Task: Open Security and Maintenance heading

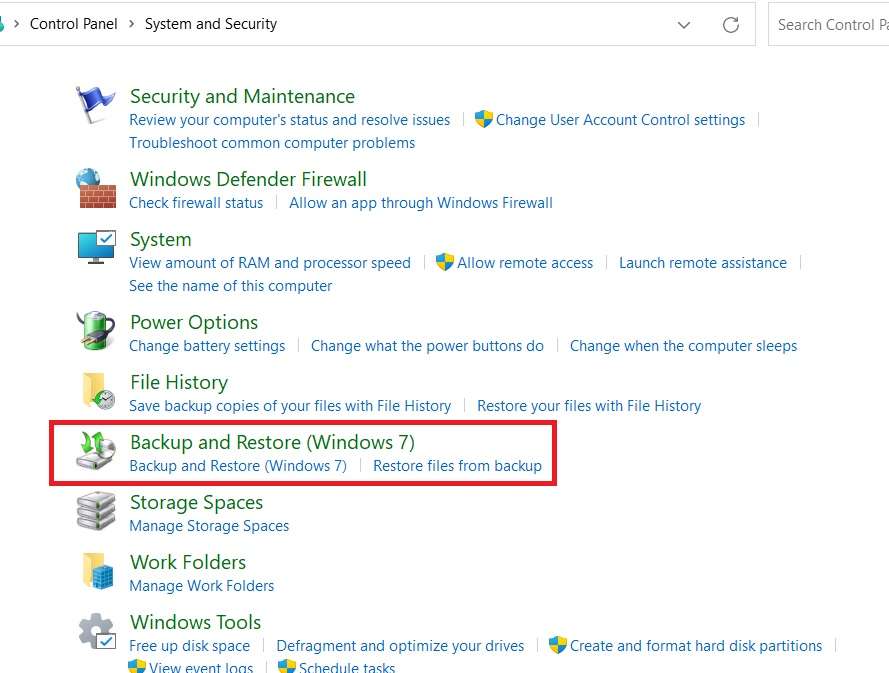Action: (242, 96)
